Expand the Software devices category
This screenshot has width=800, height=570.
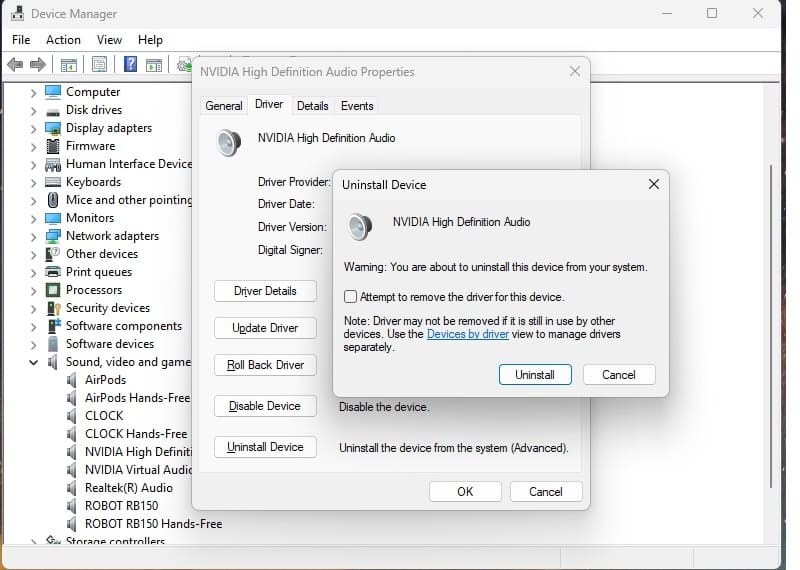[x=33, y=344]
